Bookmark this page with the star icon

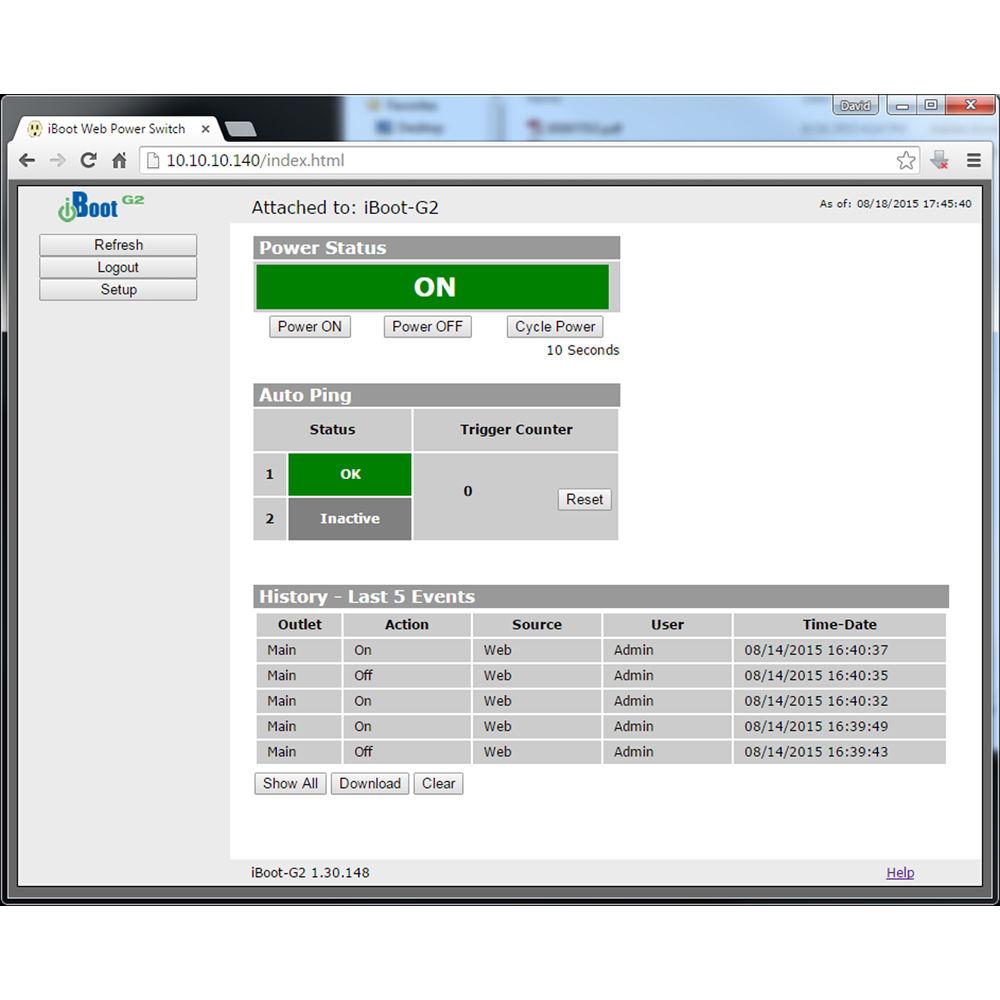905,160
